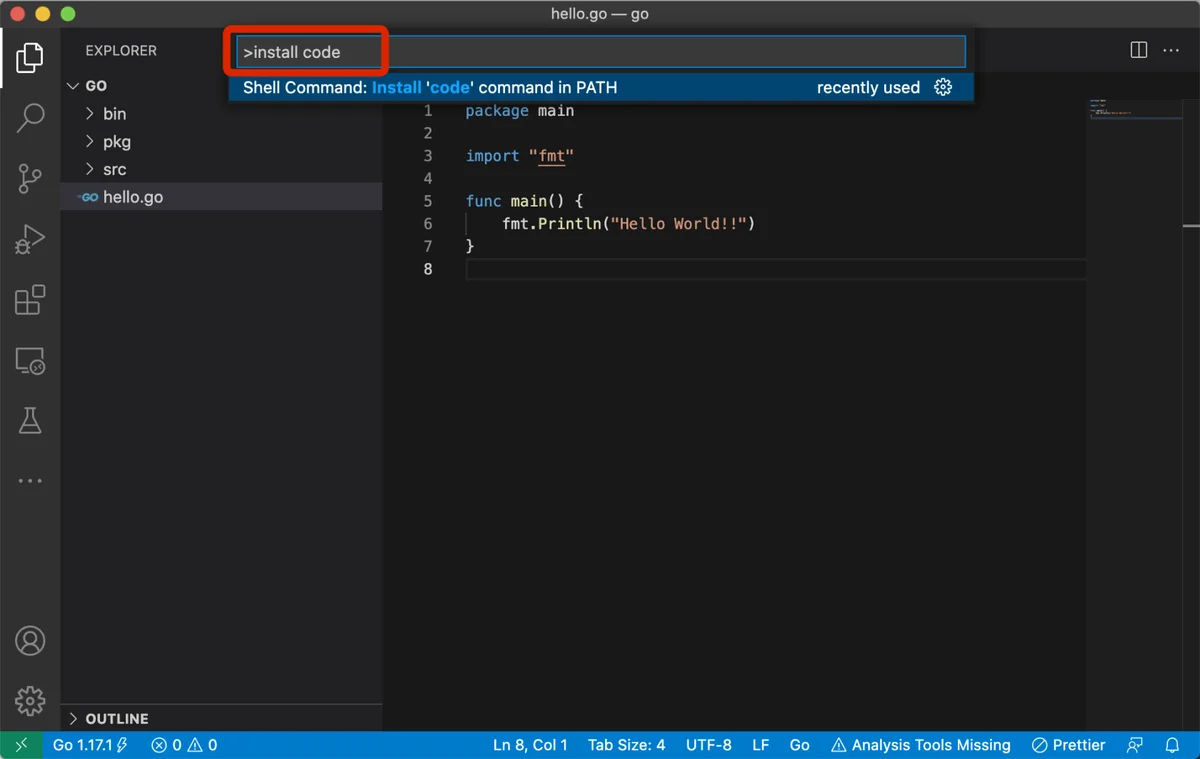Open the Testing flask icon

(x=30, y=421)
